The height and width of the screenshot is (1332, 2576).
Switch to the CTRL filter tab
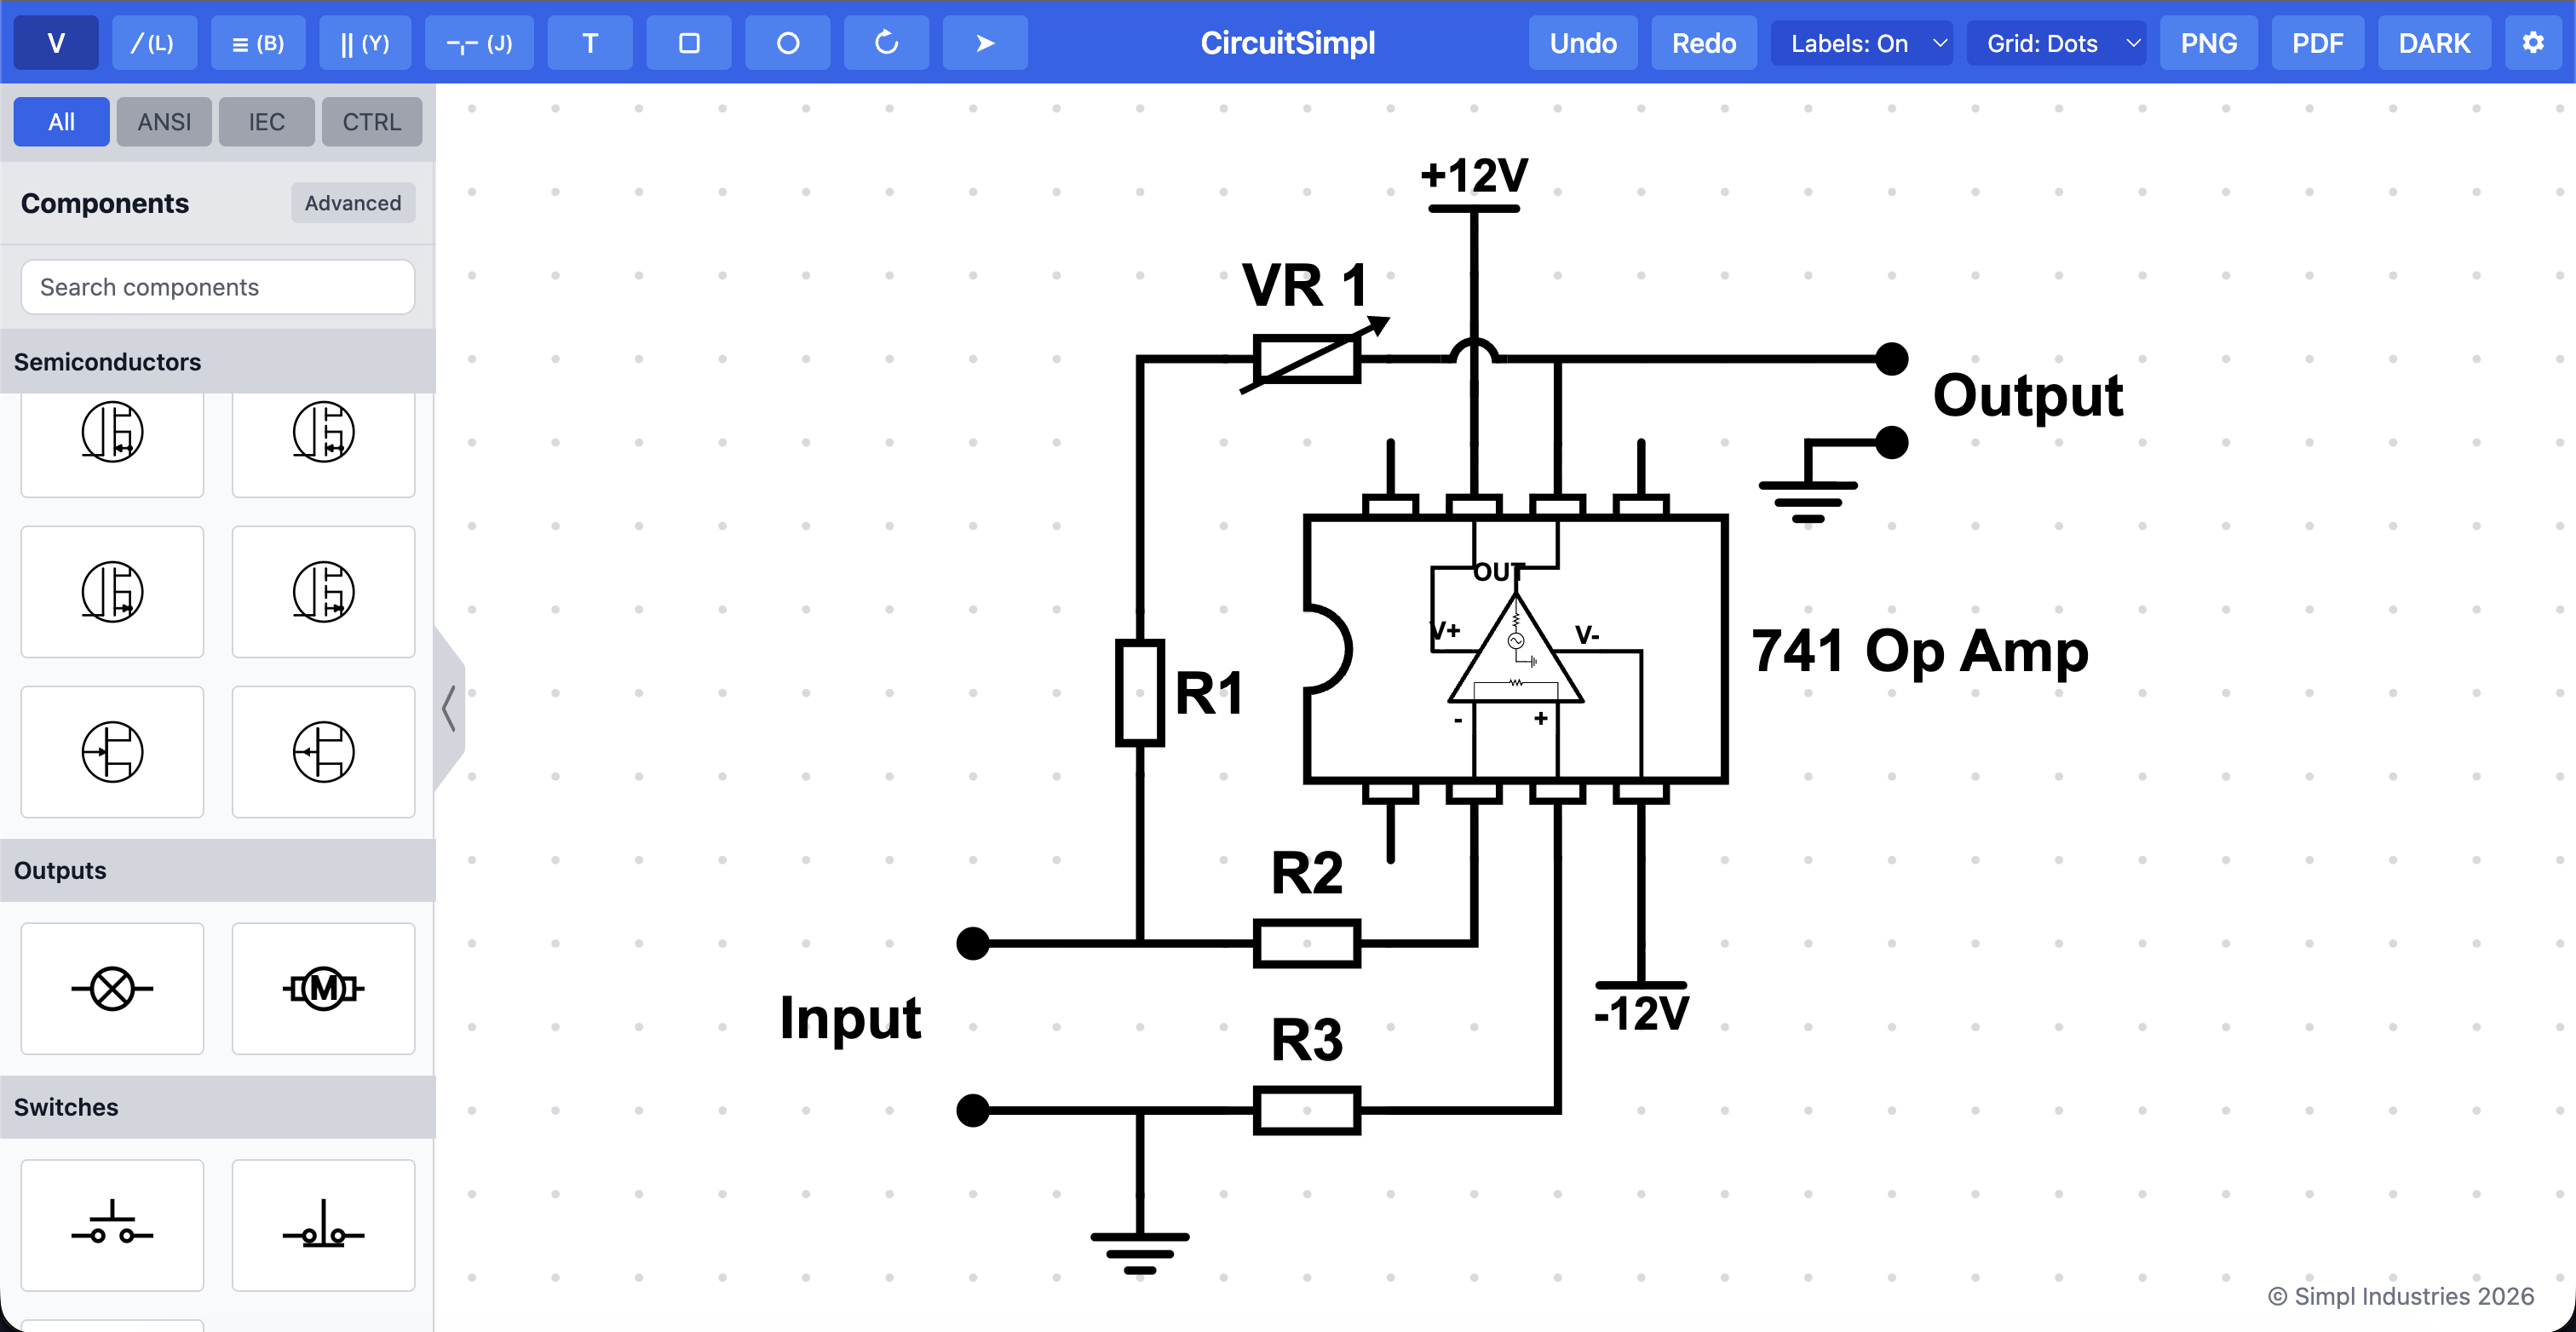coord(372,122)
